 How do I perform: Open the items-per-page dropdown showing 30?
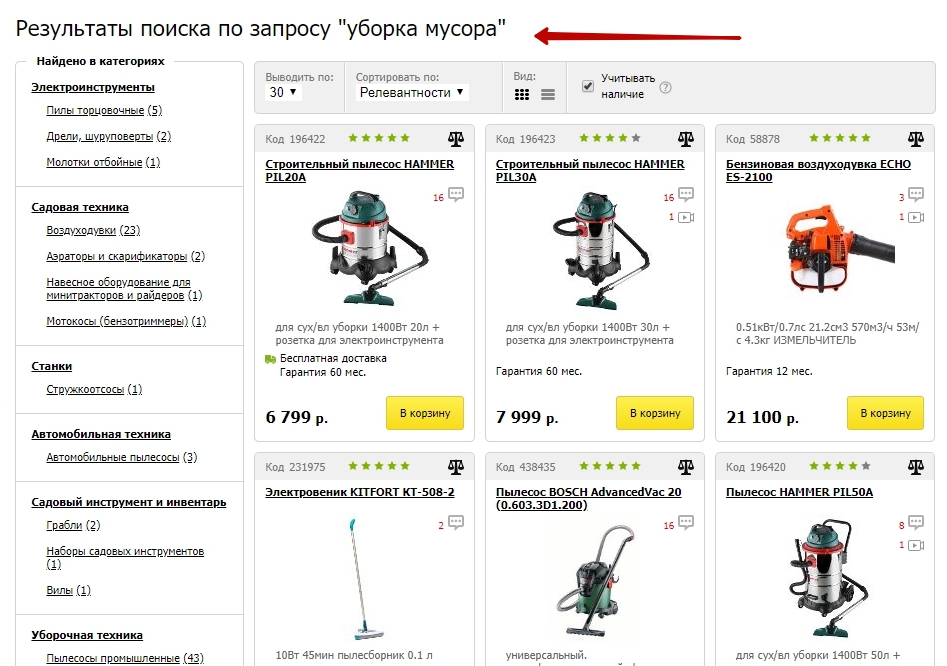click(x=283, y=92)
